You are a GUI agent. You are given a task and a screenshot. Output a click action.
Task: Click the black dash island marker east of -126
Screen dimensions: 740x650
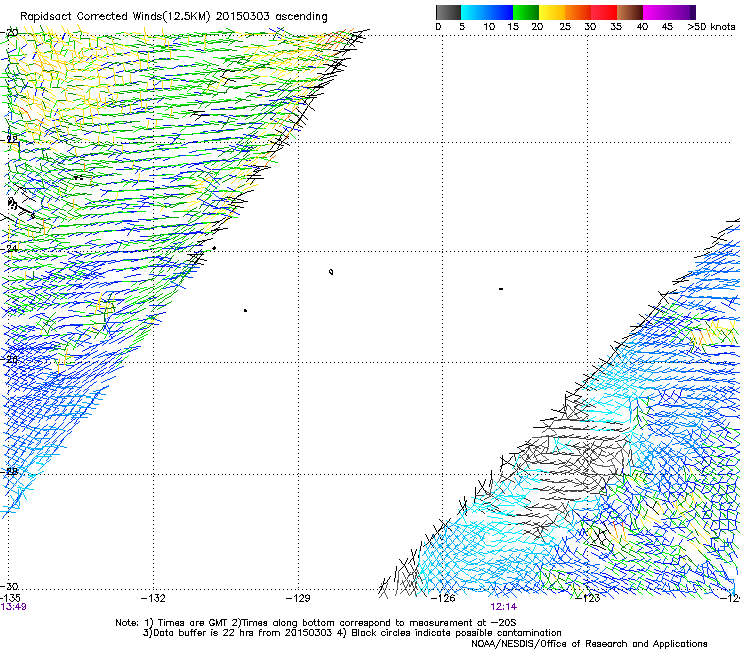pos(501,288)
